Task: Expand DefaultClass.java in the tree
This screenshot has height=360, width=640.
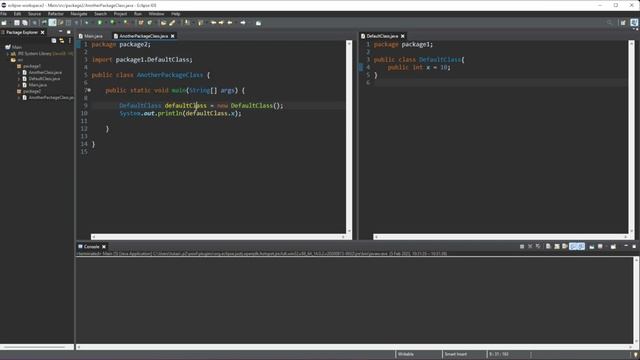Action: click(x=19, y=78)
